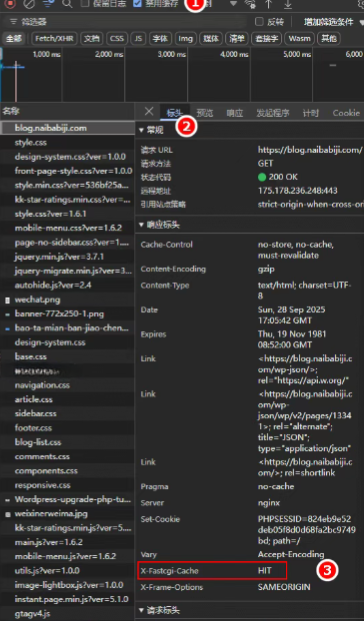364x621 pixels.
Task: Switch to the 发起程序 tab
Action: pyautogui.click(x=273, y=113)
